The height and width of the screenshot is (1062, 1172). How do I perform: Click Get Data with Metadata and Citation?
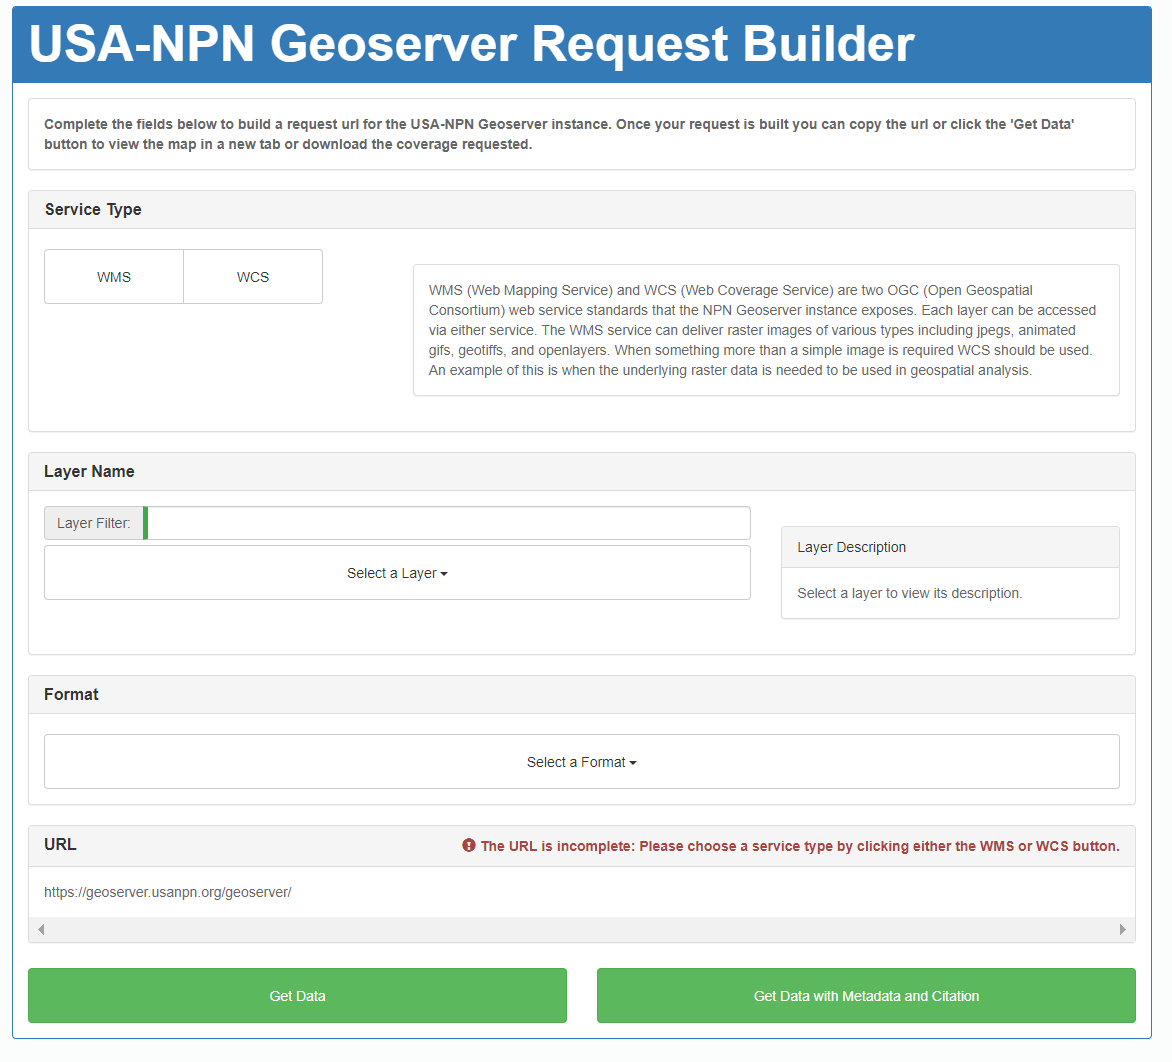(x=866, y=996)
